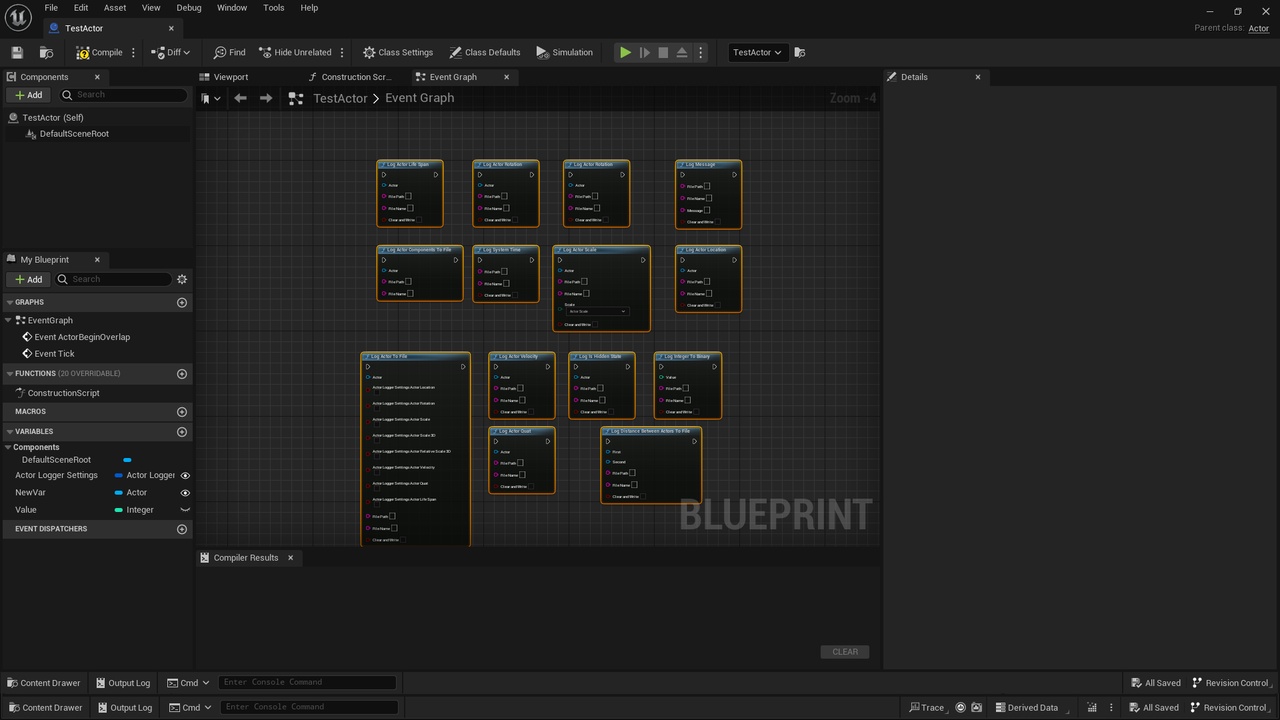The height and width of the screenshot is (720, 1280).
Task: Click the Stop play button
Action: pyautogui.click(x=663, y=52)
